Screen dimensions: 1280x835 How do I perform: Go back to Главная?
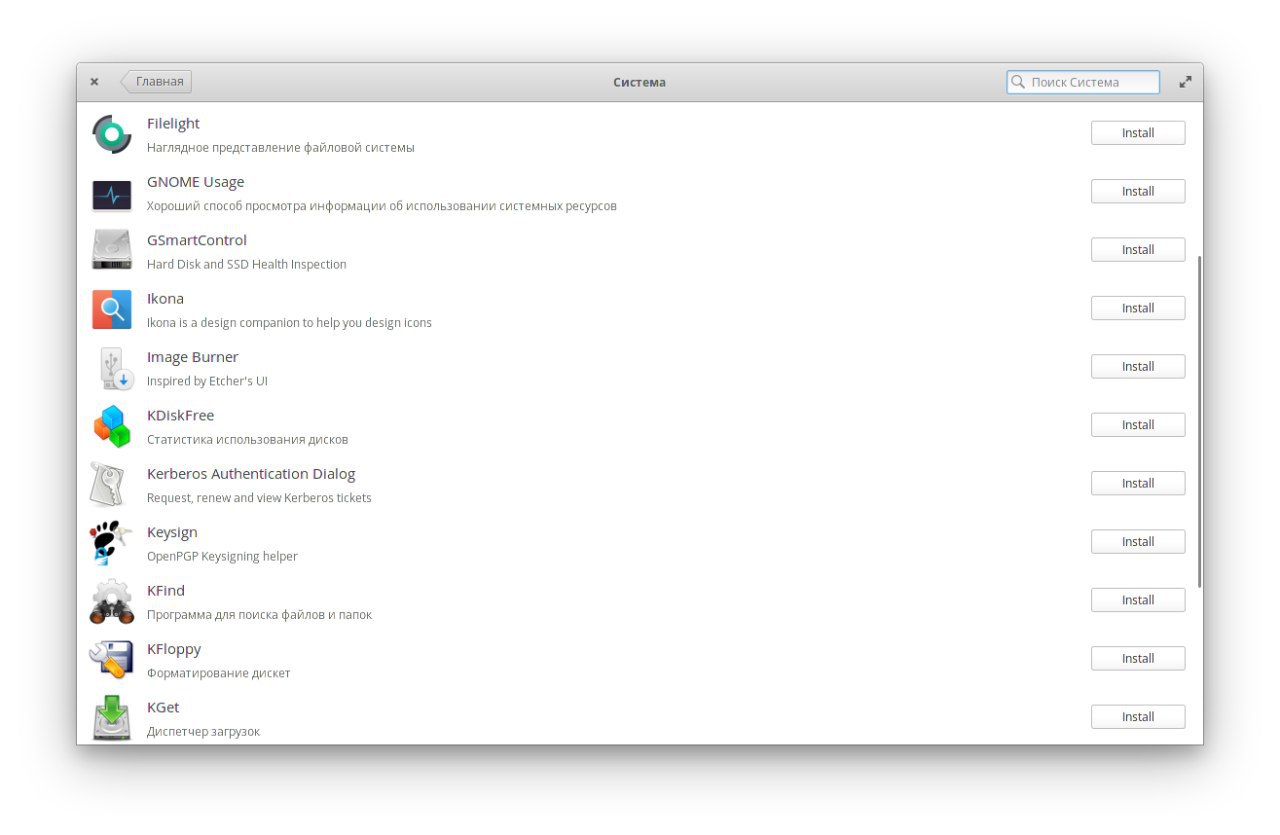[156, 82]
